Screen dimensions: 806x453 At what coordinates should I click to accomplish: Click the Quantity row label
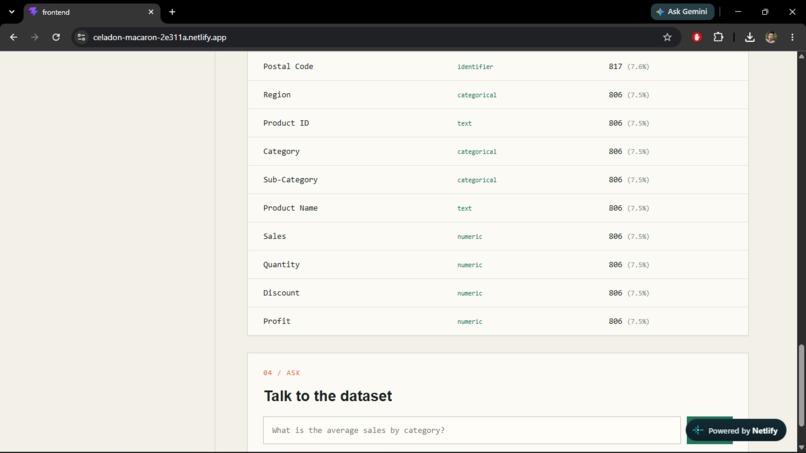(281, 264)
